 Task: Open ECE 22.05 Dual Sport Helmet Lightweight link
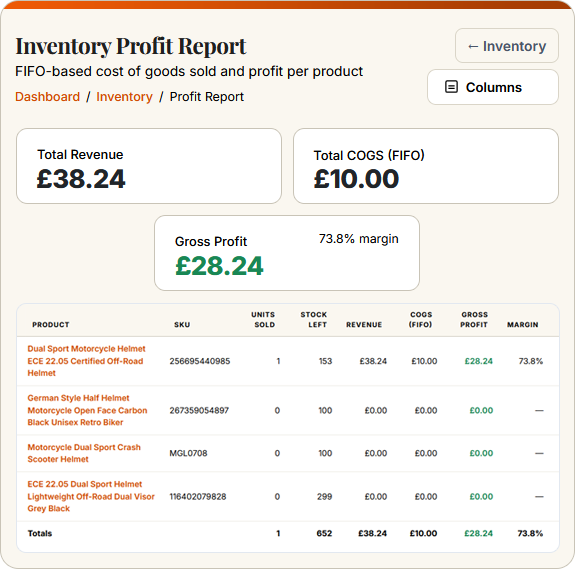point(91,496)
